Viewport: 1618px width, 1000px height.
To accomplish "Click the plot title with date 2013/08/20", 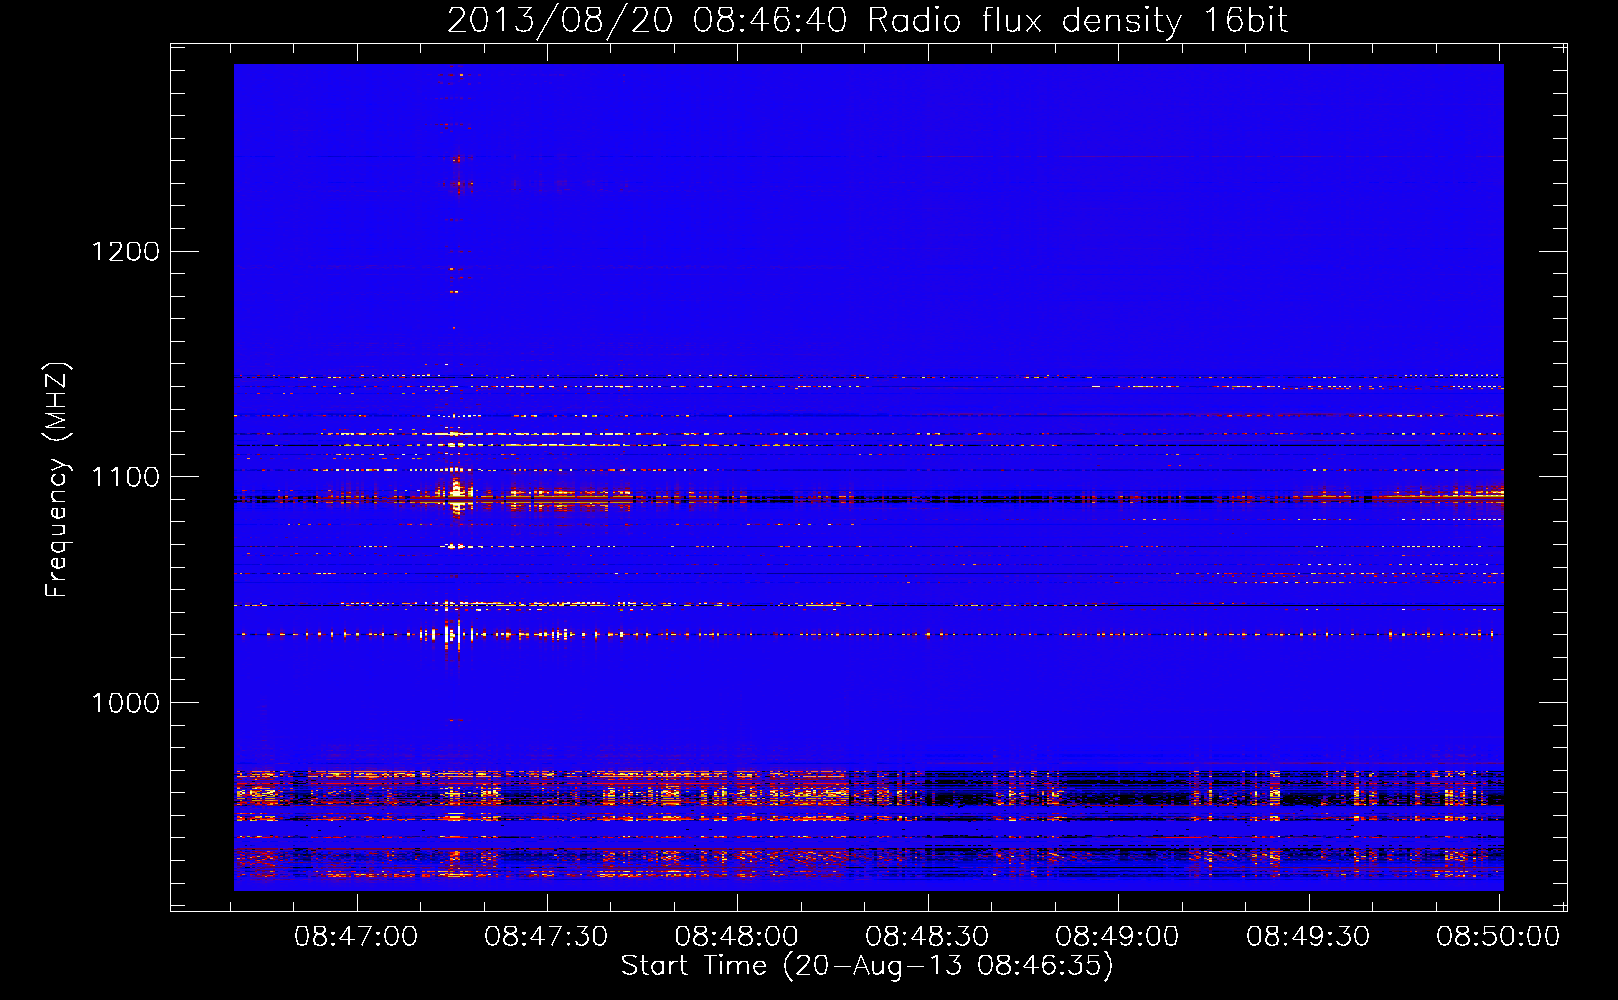I will tap(867, 20).
